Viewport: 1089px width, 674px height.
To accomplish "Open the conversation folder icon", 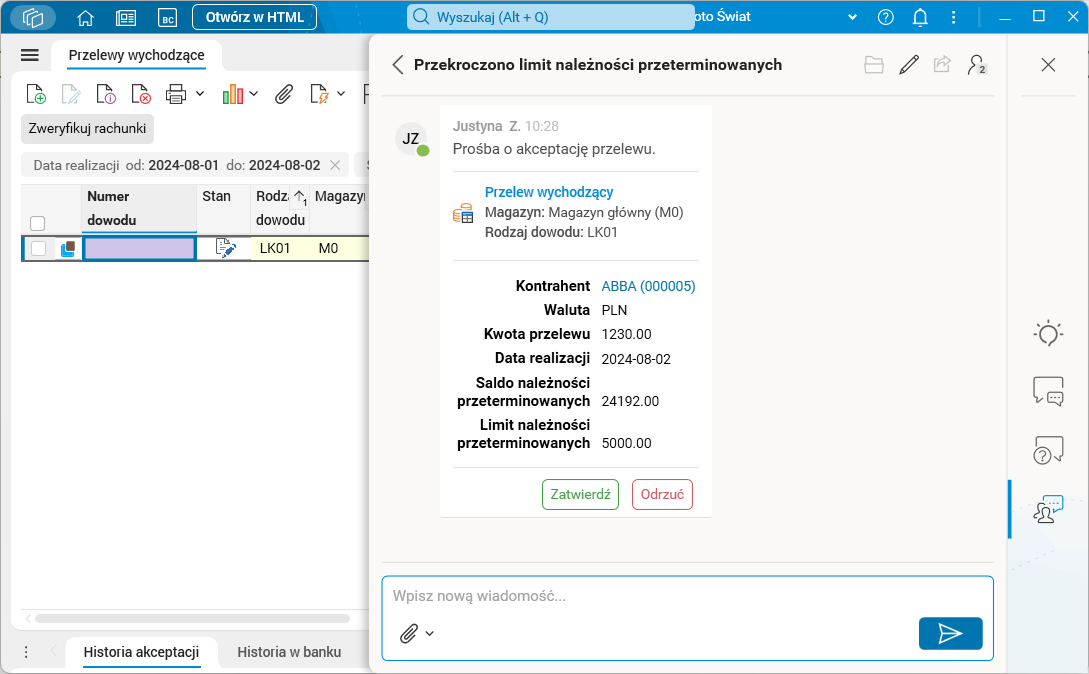I will (x=874, y=65).
